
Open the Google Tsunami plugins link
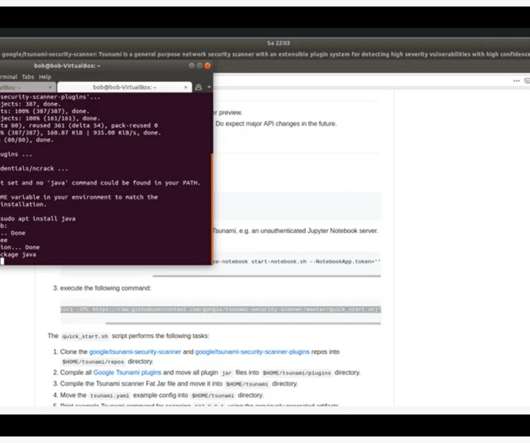click(127, 372)
